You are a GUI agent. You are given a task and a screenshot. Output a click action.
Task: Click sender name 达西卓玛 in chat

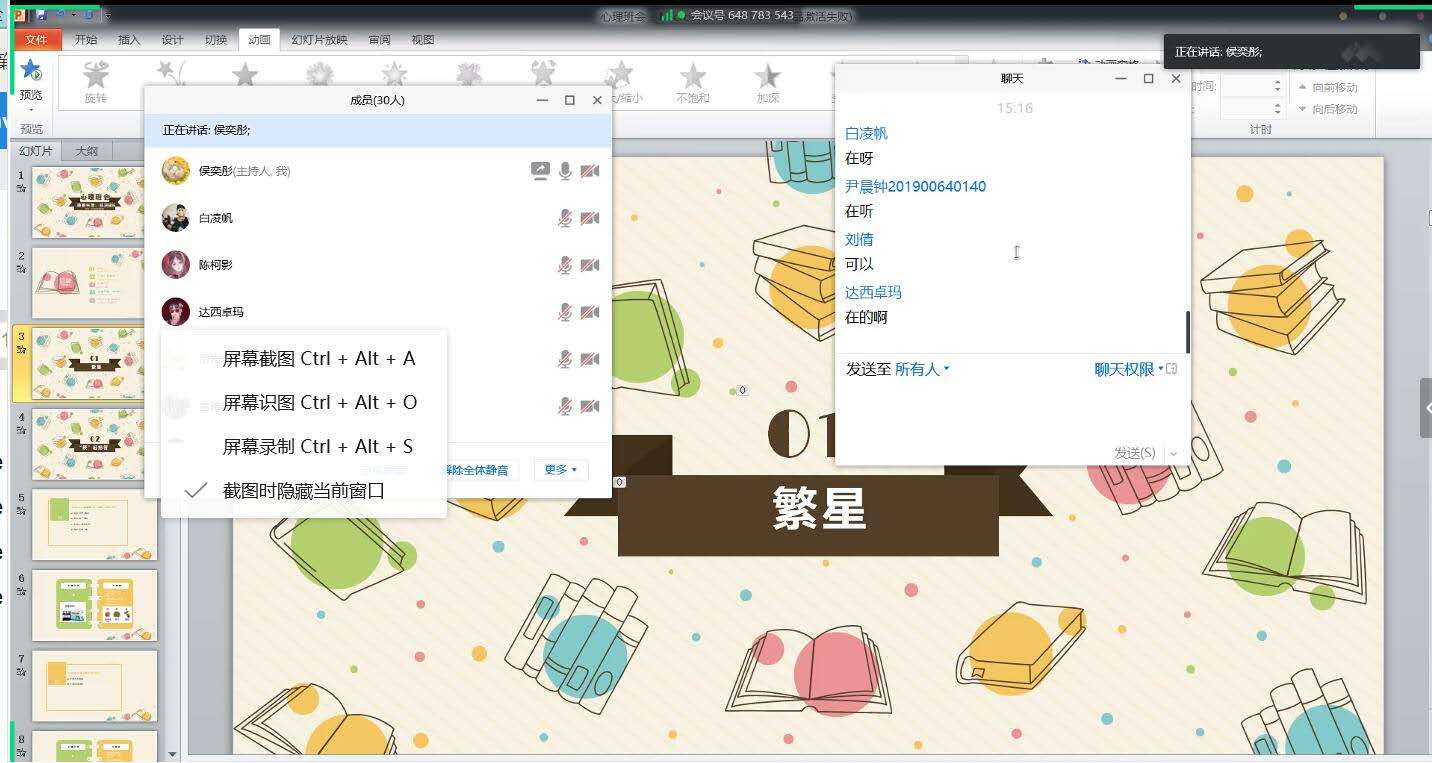pos(873,292)
